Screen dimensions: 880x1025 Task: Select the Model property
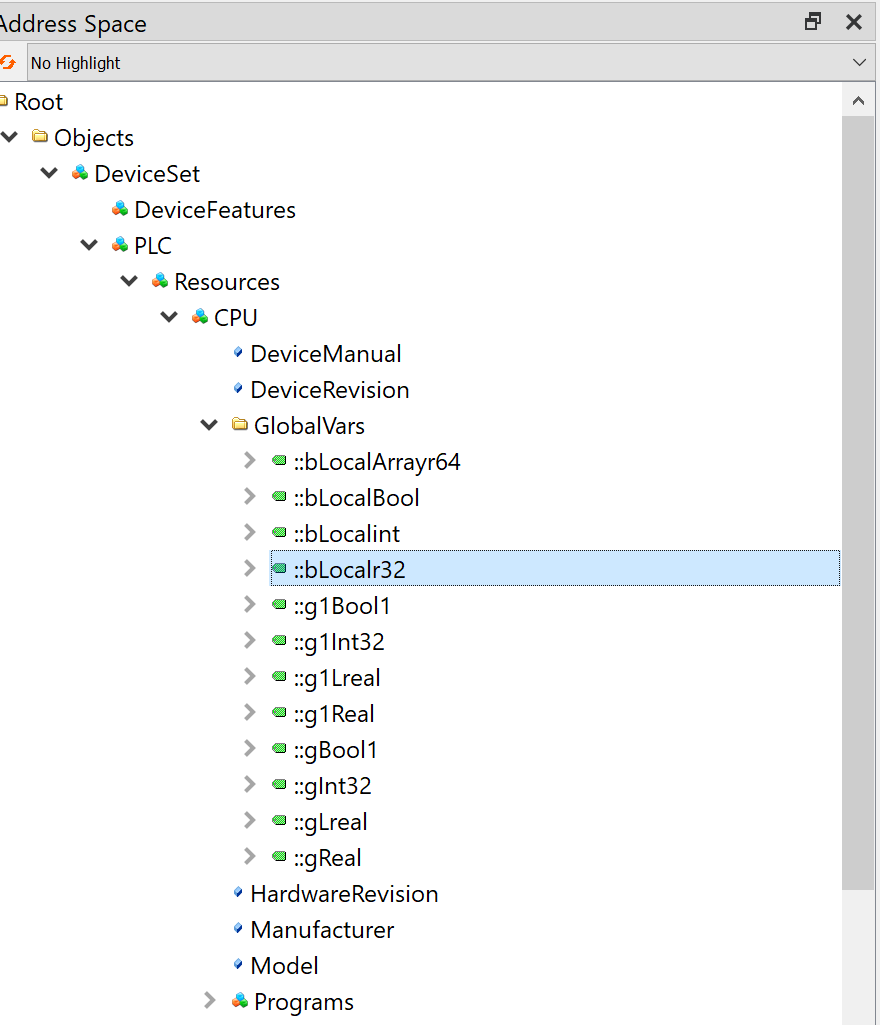[x=284, y=966]
